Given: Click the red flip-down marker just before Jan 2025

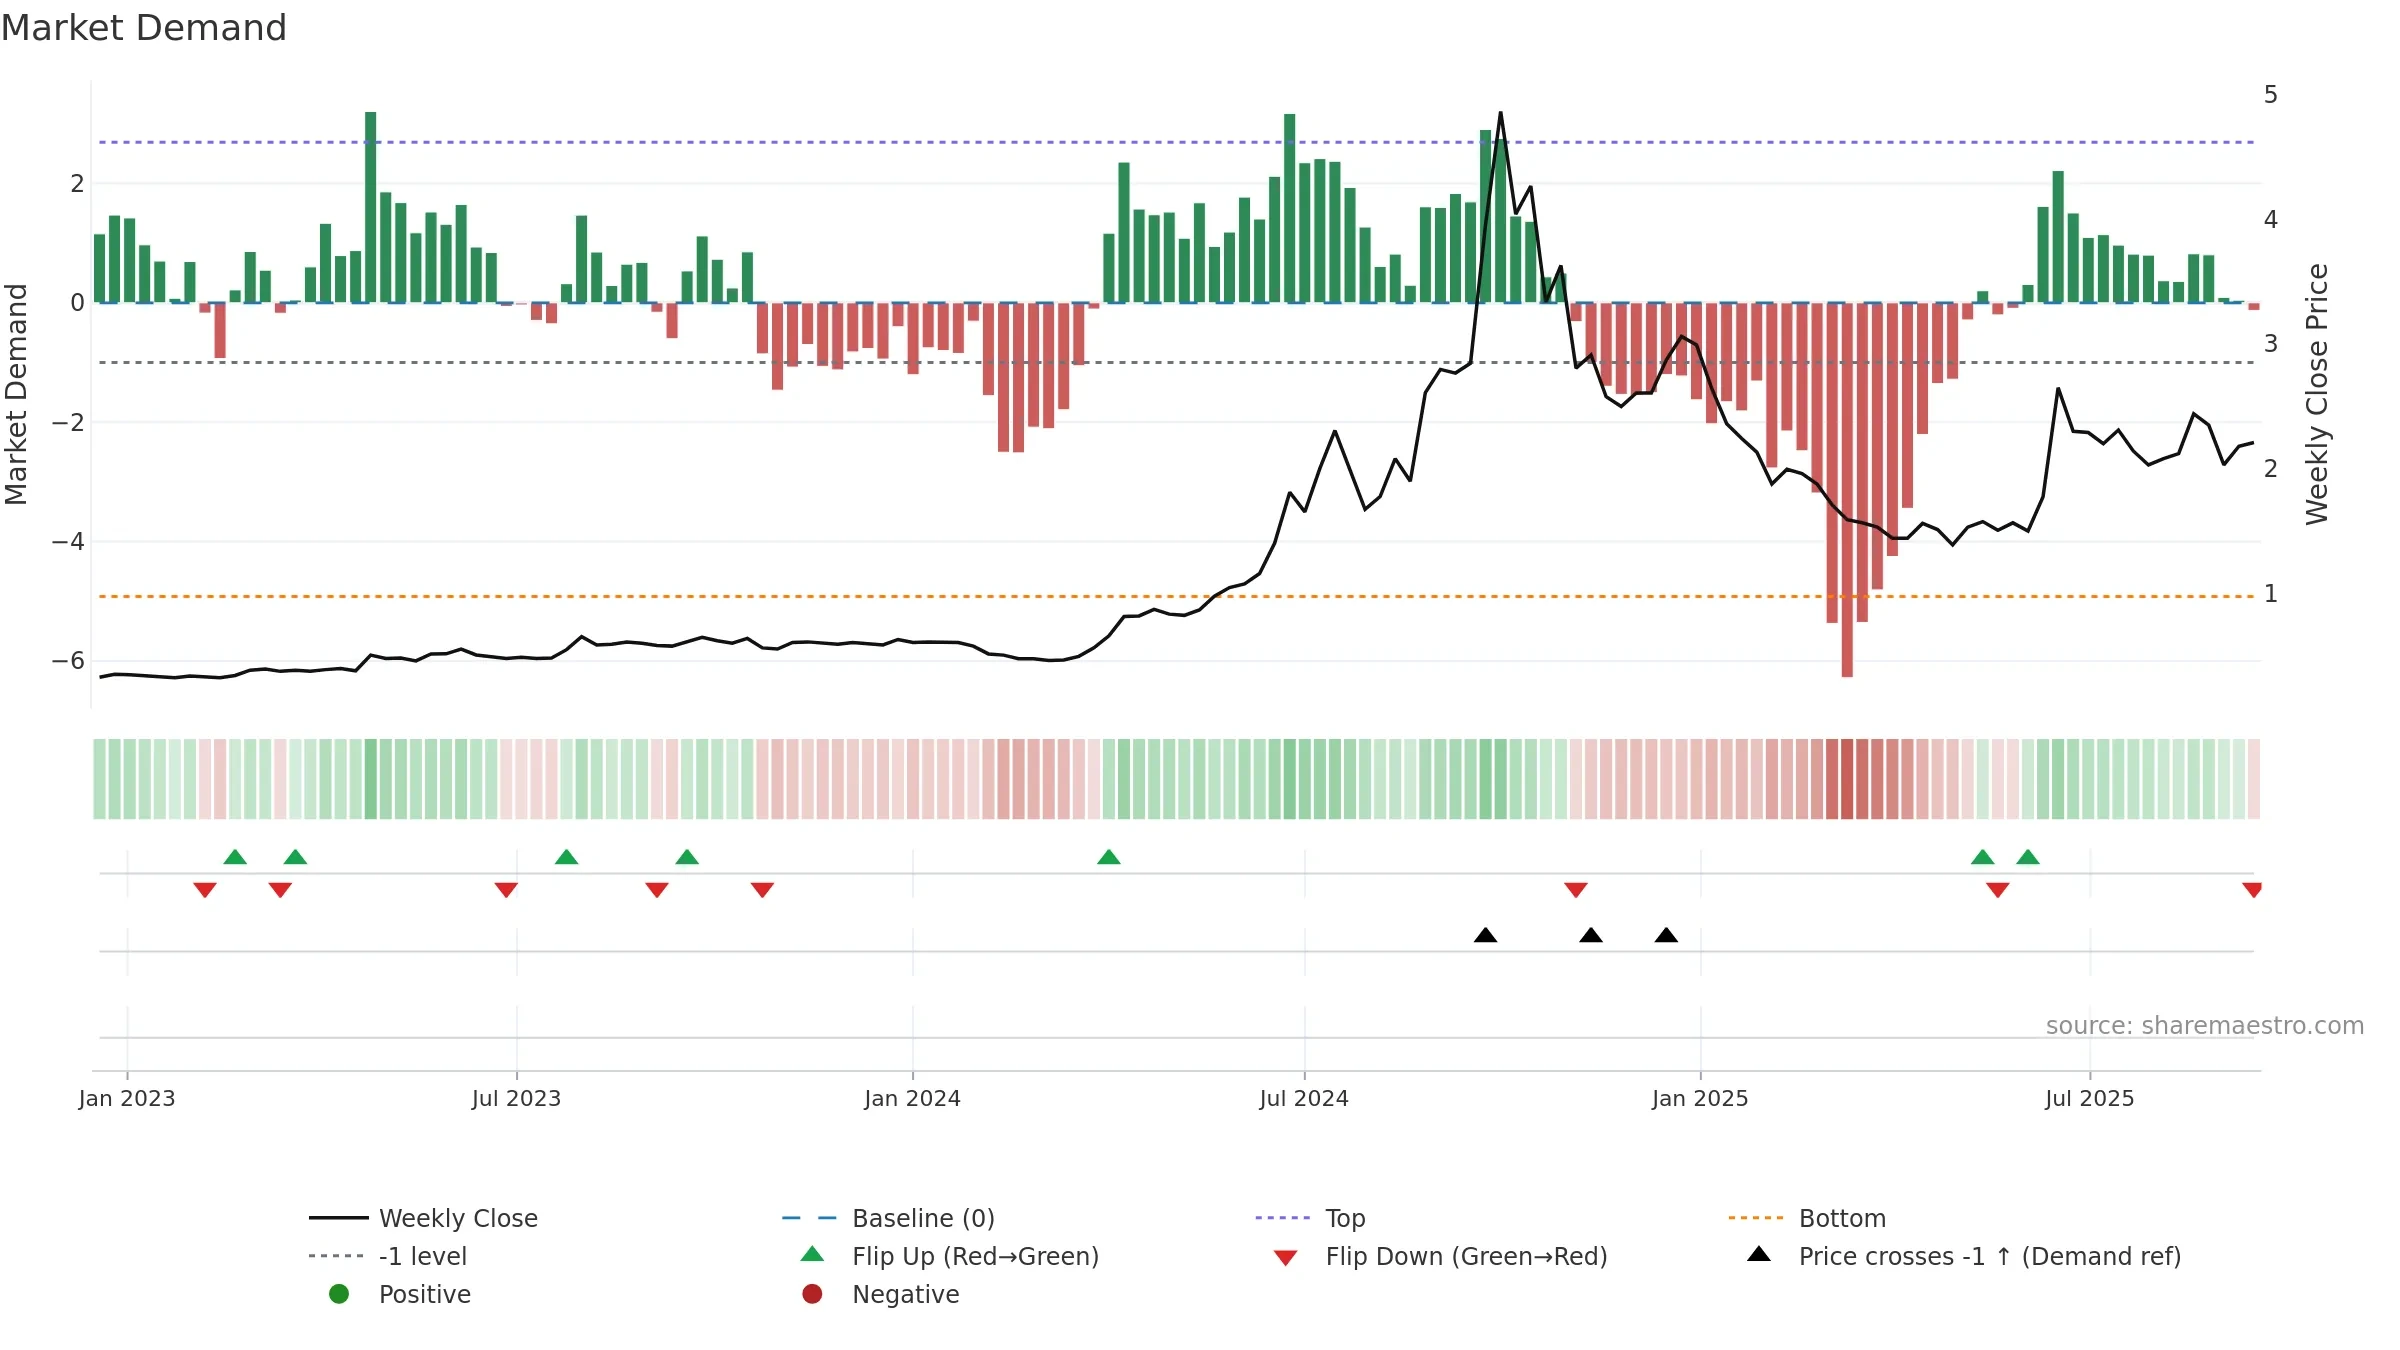Looking at the screenshot, I should coord(1576,890).
